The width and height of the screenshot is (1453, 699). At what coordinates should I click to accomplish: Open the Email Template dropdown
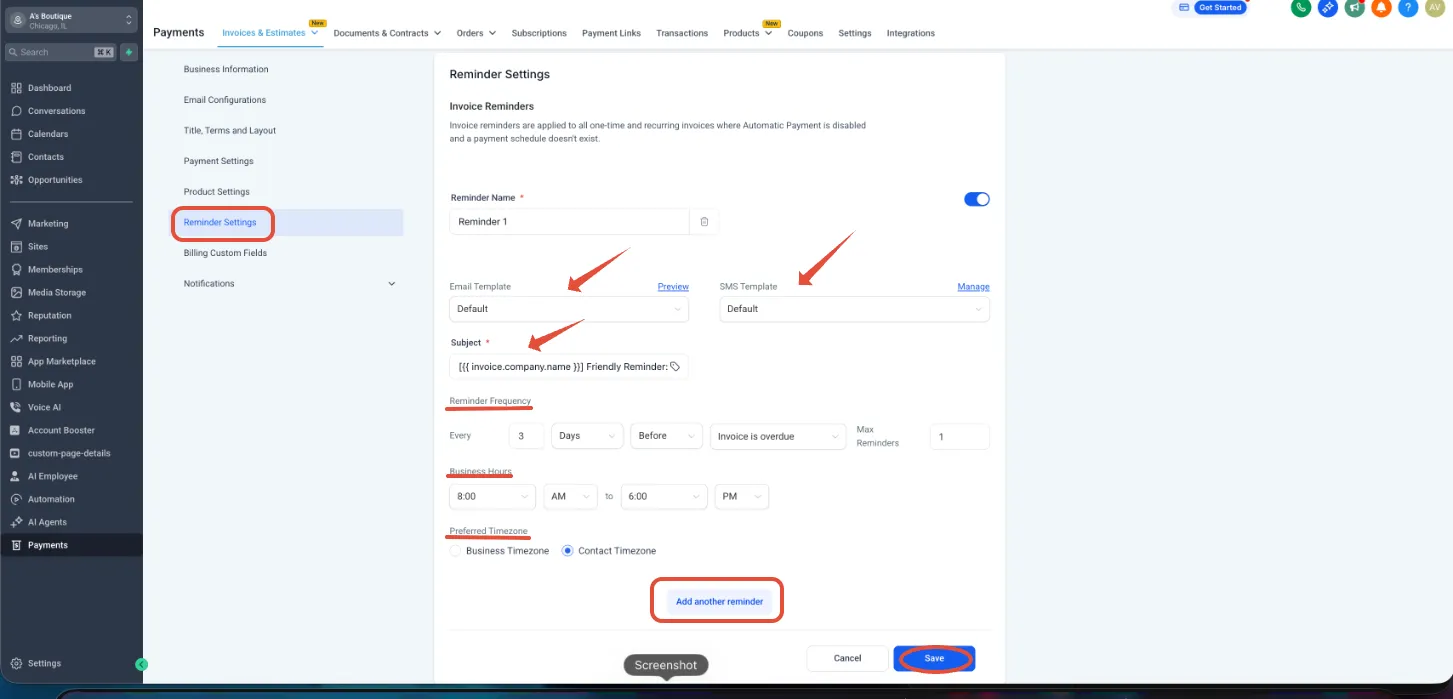tap(569, 309)
